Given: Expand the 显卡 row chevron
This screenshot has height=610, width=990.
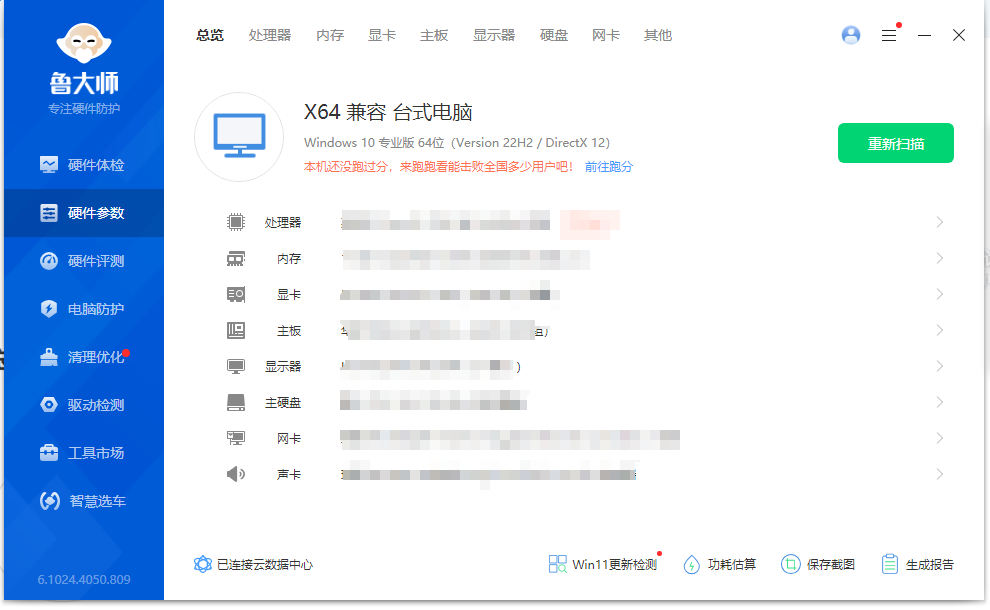Looking at the screenshot, I should click(x=939, y=294).
